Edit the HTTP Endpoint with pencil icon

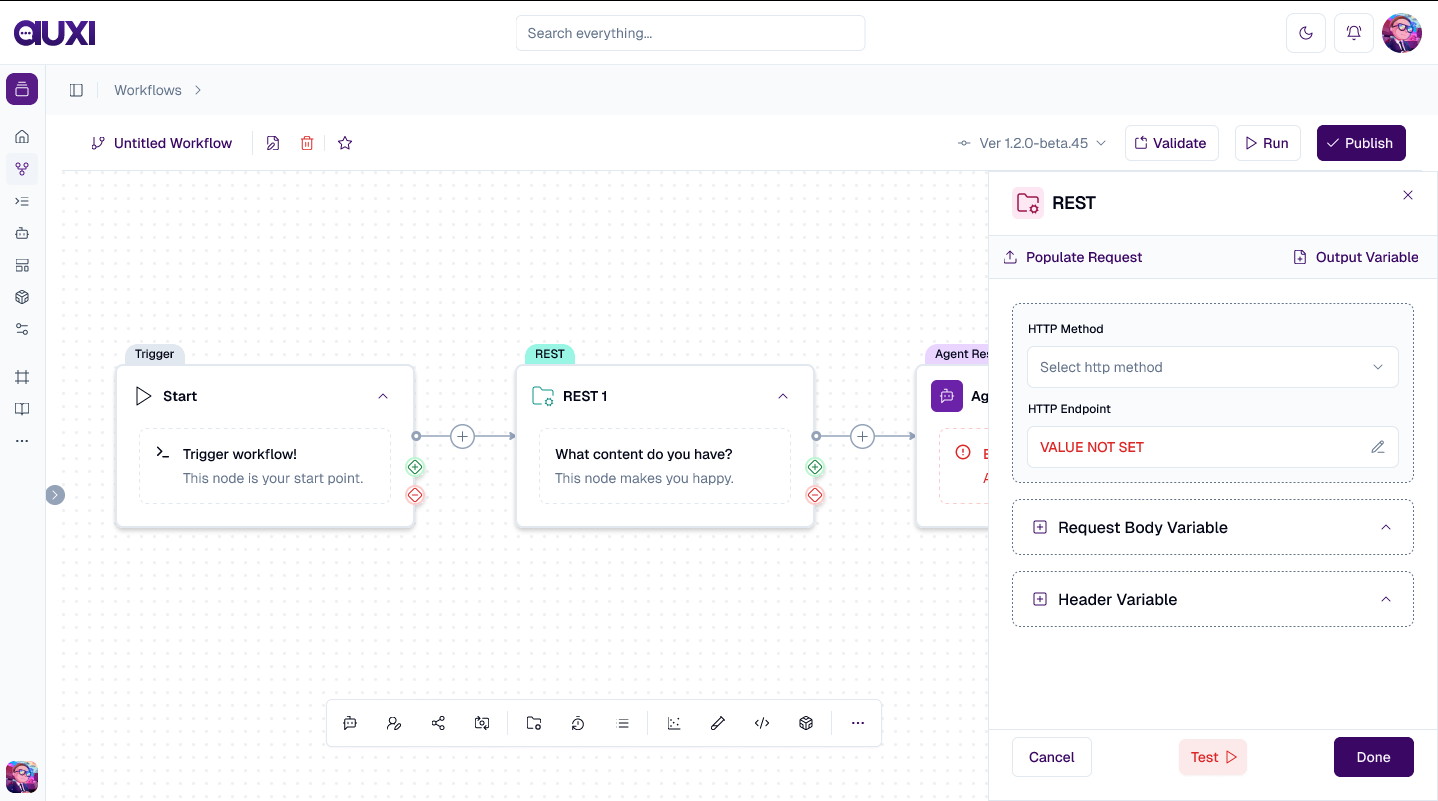pos(1378,447)
